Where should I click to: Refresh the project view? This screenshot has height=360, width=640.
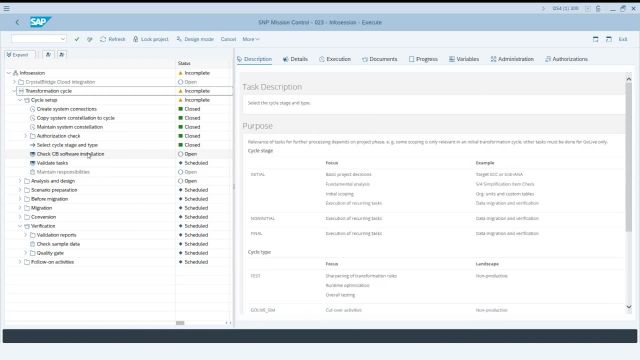point(113,39)
